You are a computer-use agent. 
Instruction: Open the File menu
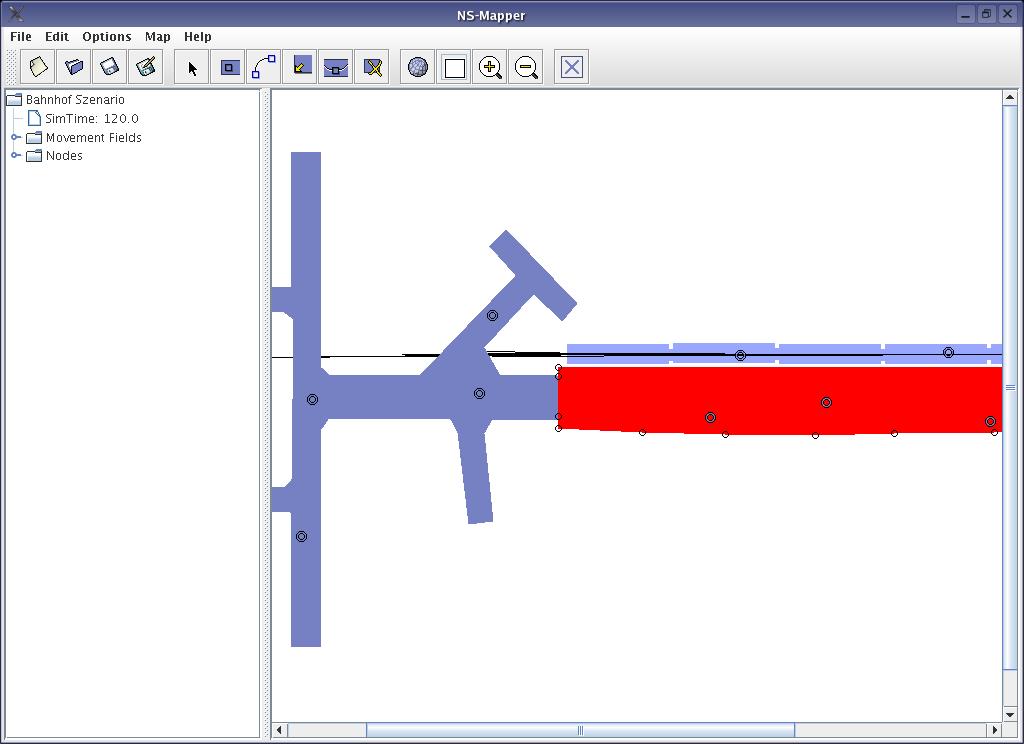point(20,36)
